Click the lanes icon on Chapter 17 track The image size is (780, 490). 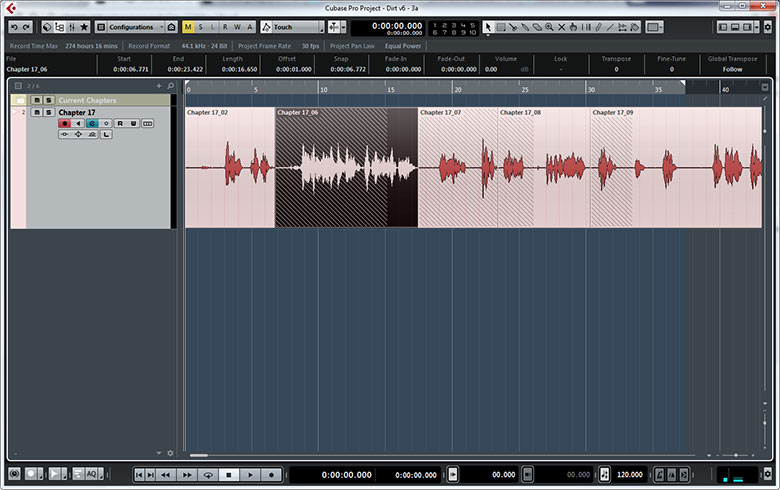[148, 123]
